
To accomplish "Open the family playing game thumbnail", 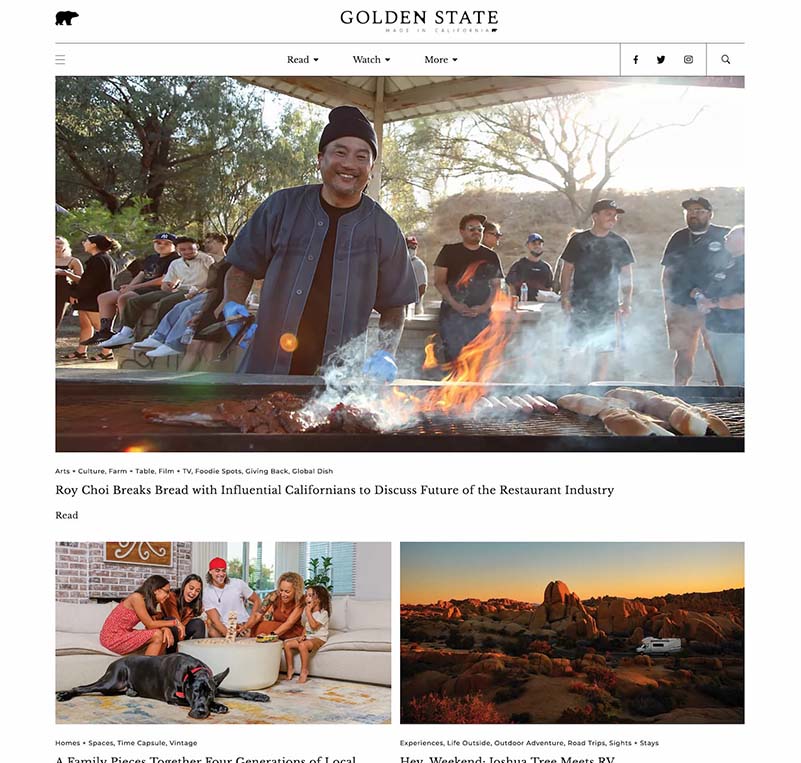I will 223,633.
